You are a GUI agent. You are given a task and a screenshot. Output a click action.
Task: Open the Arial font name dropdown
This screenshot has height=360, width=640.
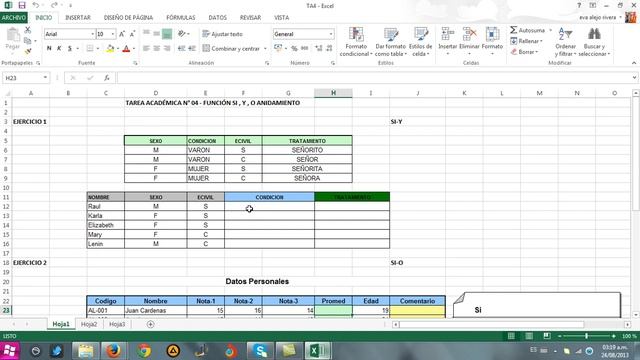[93, 34]
